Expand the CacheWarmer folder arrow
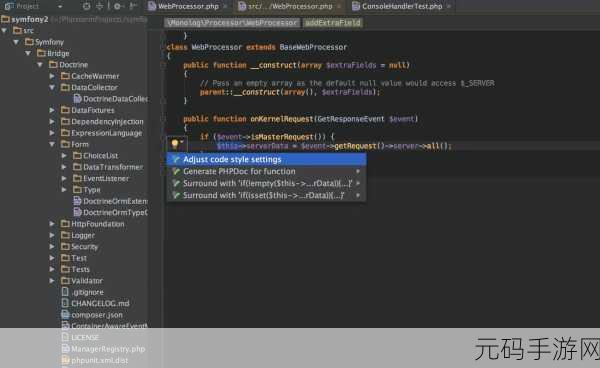The height and width of the screenshot is (368, 600). [x=52, y=76]
